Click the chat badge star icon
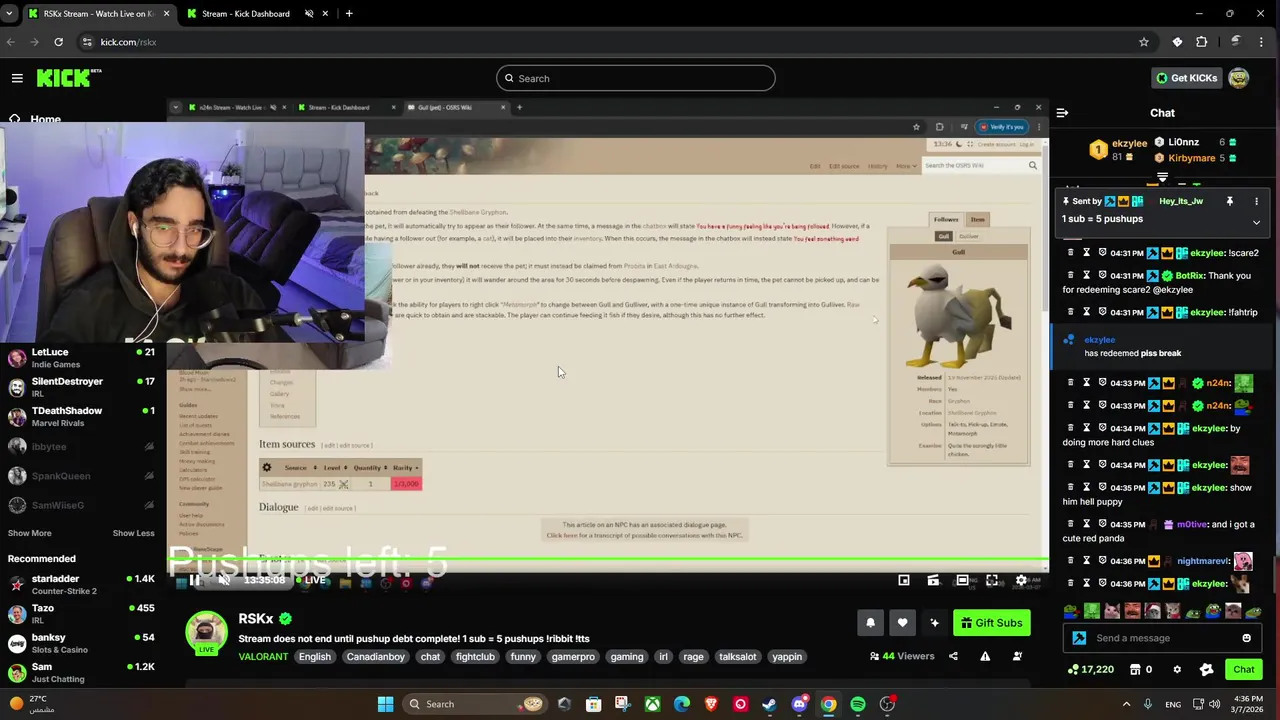The width and height of the screenshot is (1280, 720). pyautogui.click(x=1206, y=669)
